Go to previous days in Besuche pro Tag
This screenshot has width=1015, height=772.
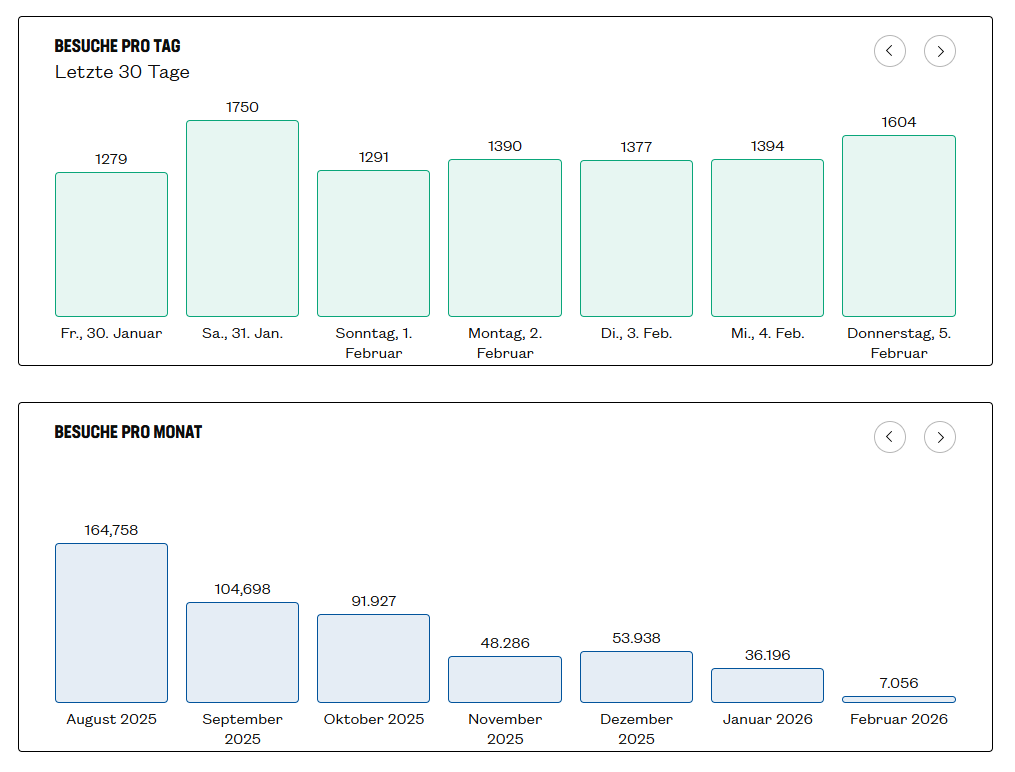point(889,51)
